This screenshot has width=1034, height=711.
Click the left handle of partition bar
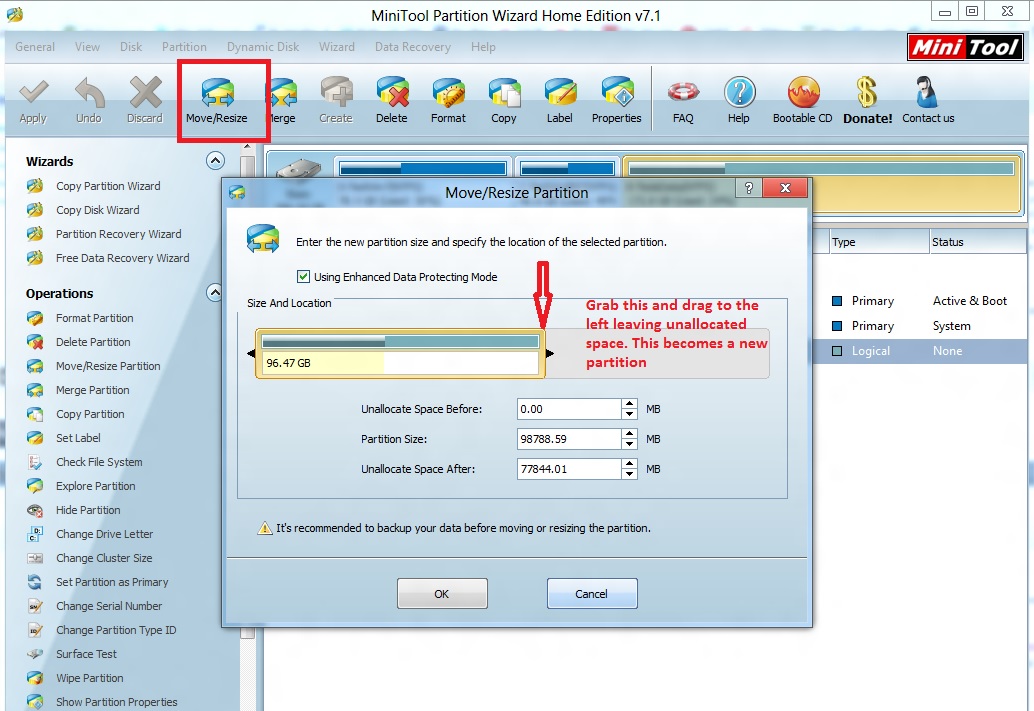click(251, 354)
